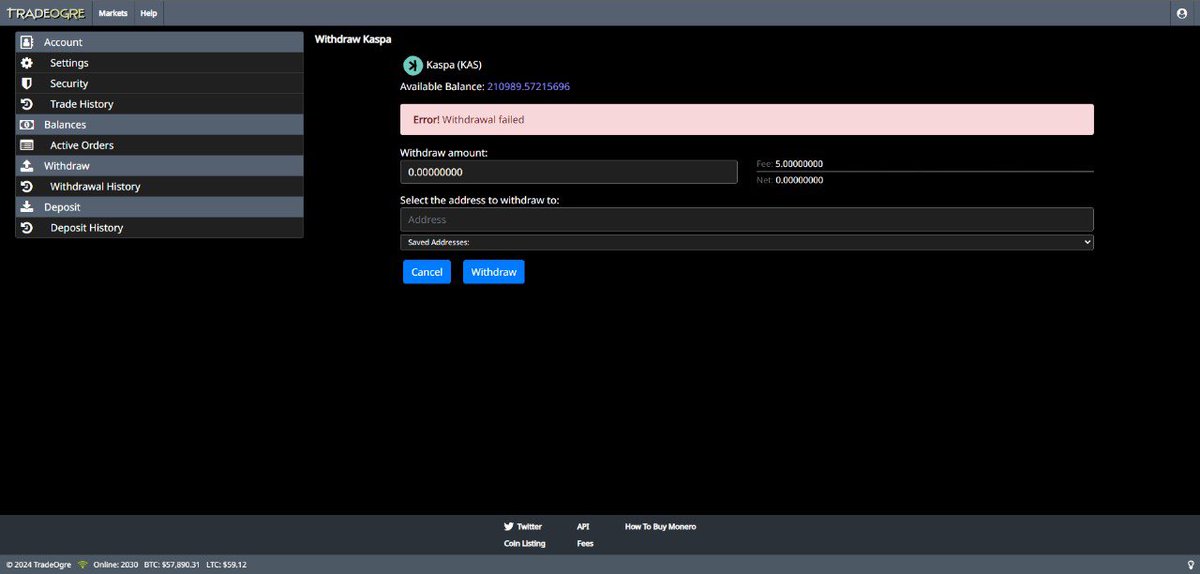This screenshot has height=574, width=1200.
Task: Open Balances in sidebar
Action: [159, 125]
